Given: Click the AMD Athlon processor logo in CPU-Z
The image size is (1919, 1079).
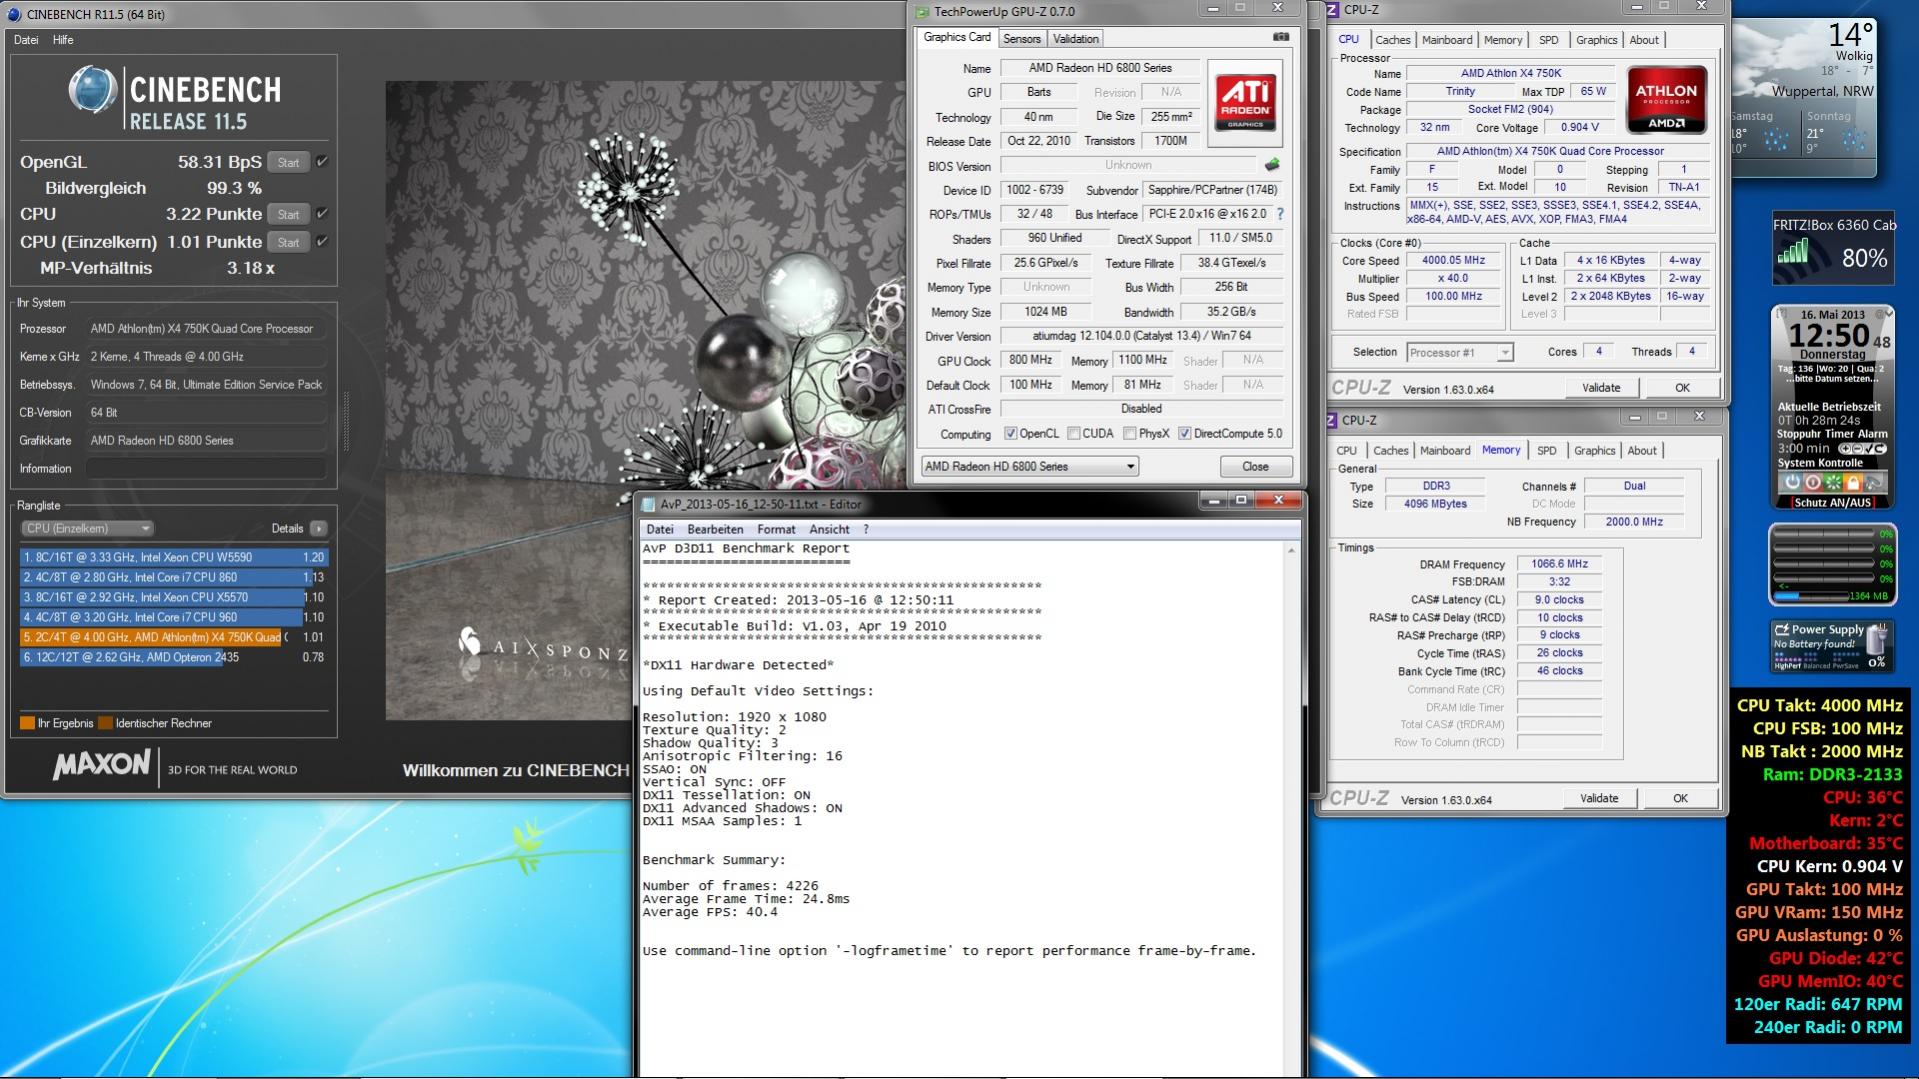Looking at the screenshot, I should [x=1666, y=100].
